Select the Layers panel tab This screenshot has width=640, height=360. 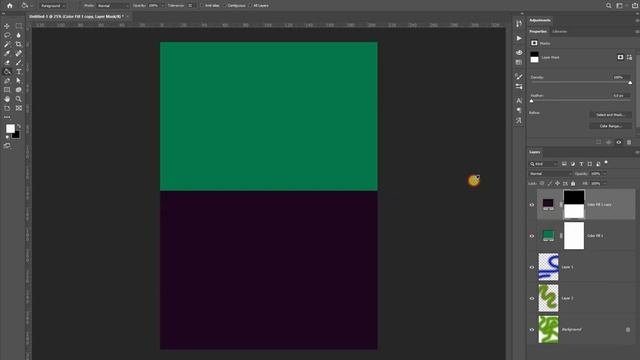535,152
